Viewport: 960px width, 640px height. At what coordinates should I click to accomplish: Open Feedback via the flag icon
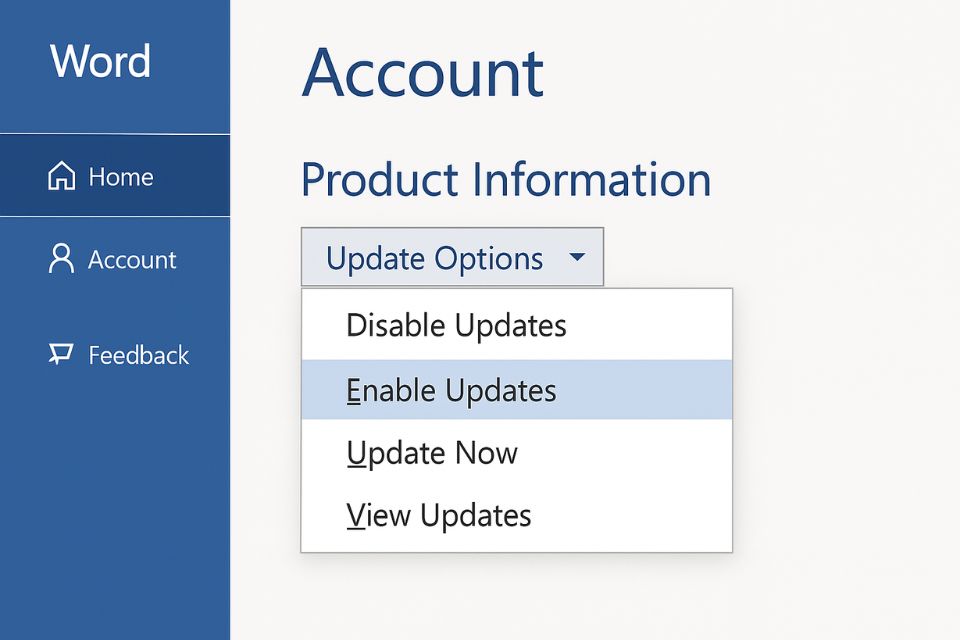click(61, 354)
